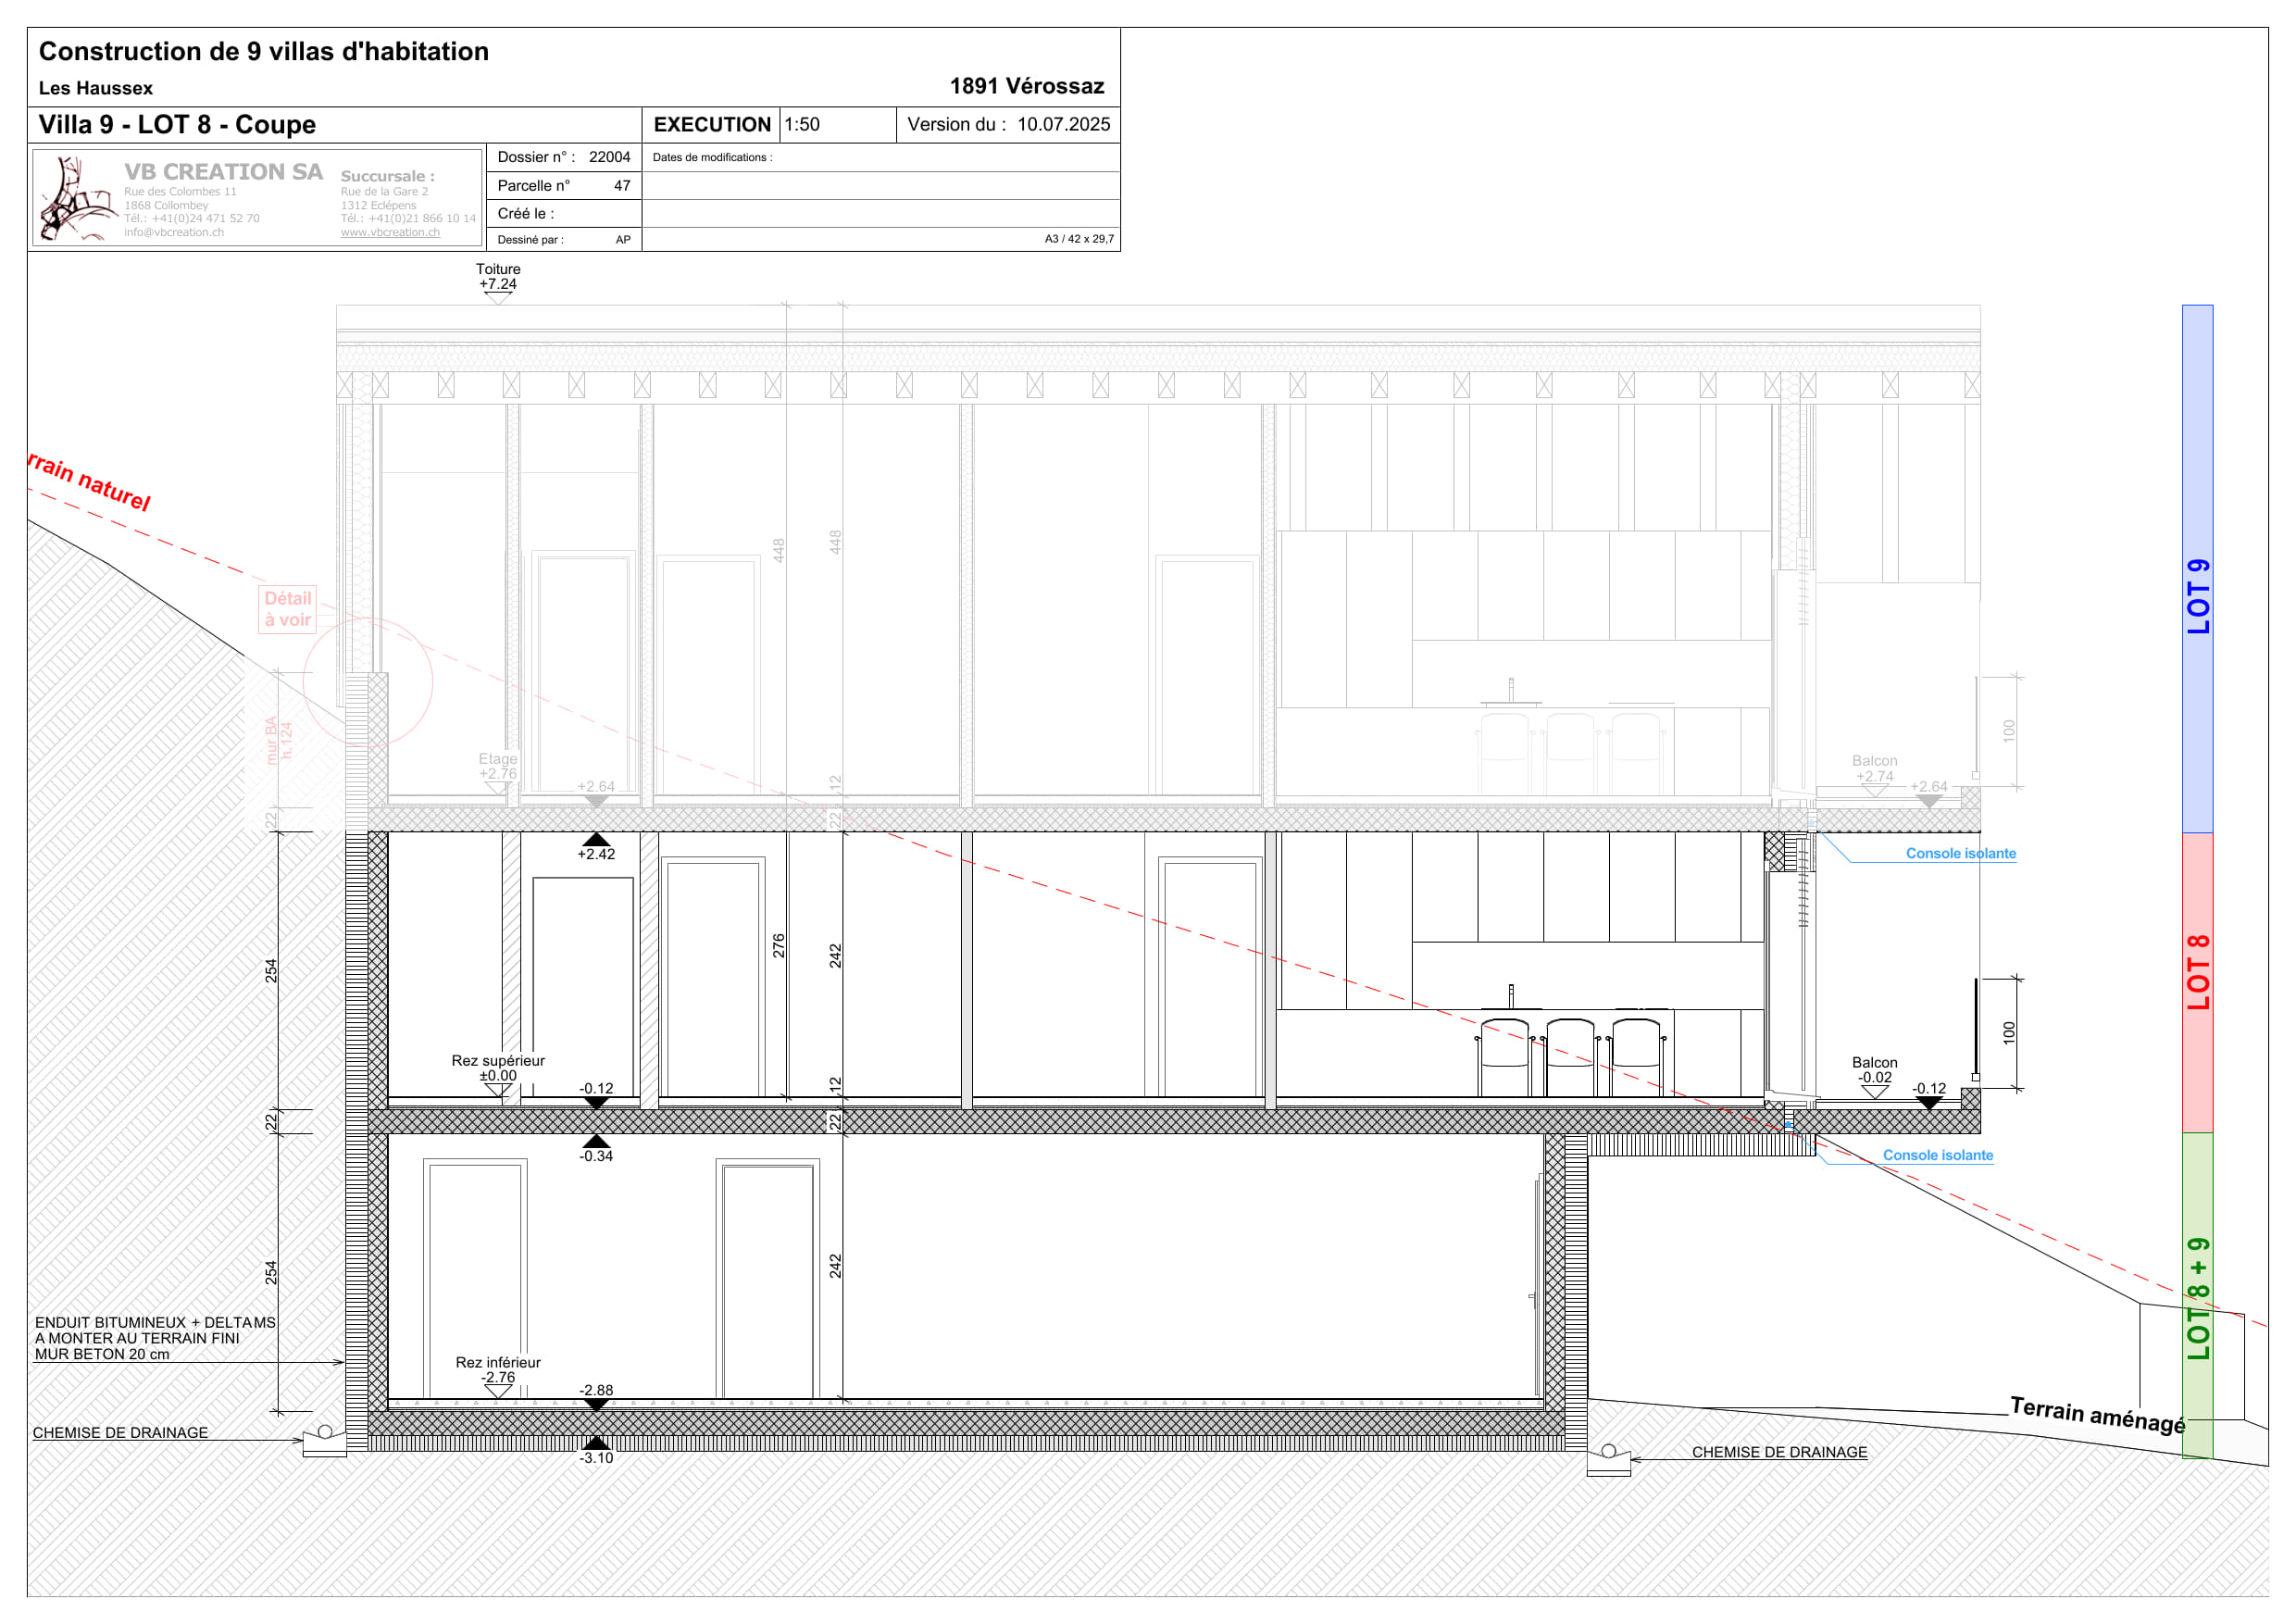Click the lower Console isolante blue label
The height and width of the screenshot is (1624, 2296).
click(x=1937, y=1155)
